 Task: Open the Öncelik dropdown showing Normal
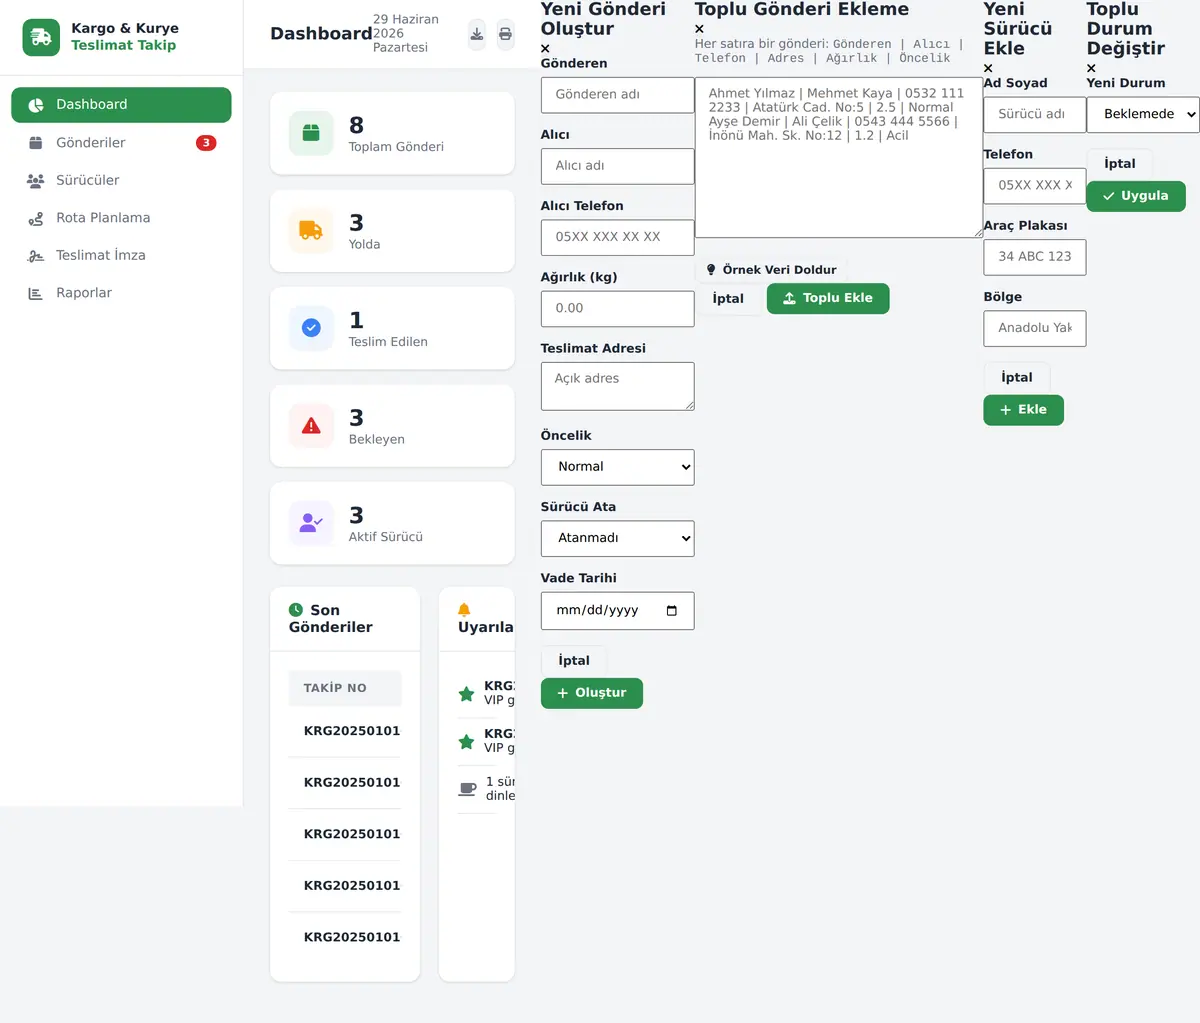pyautogui.click(x=617, y=467)
